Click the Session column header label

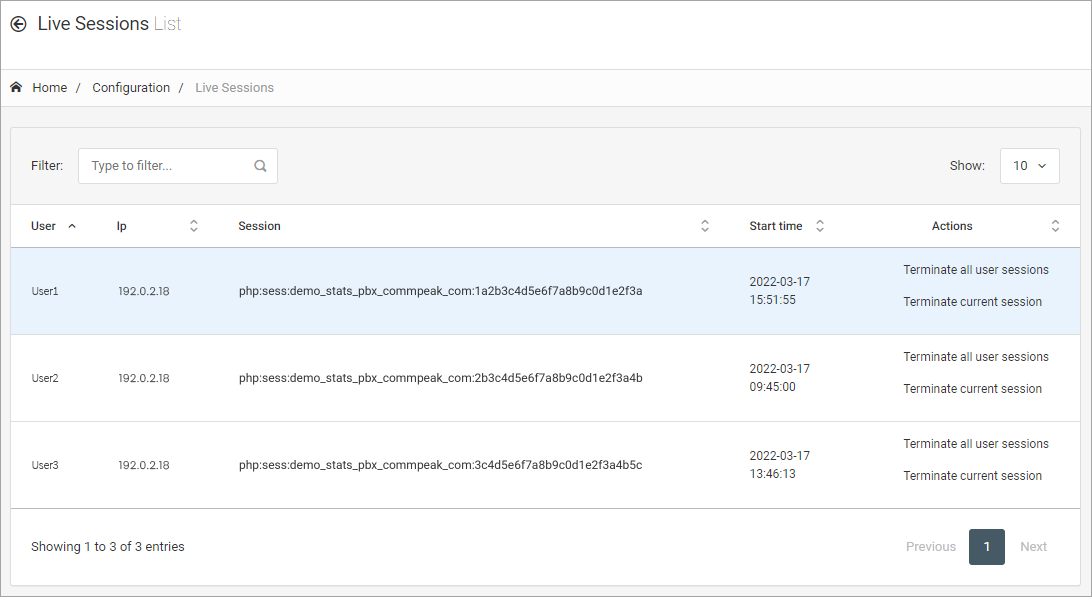pos(259,226)
